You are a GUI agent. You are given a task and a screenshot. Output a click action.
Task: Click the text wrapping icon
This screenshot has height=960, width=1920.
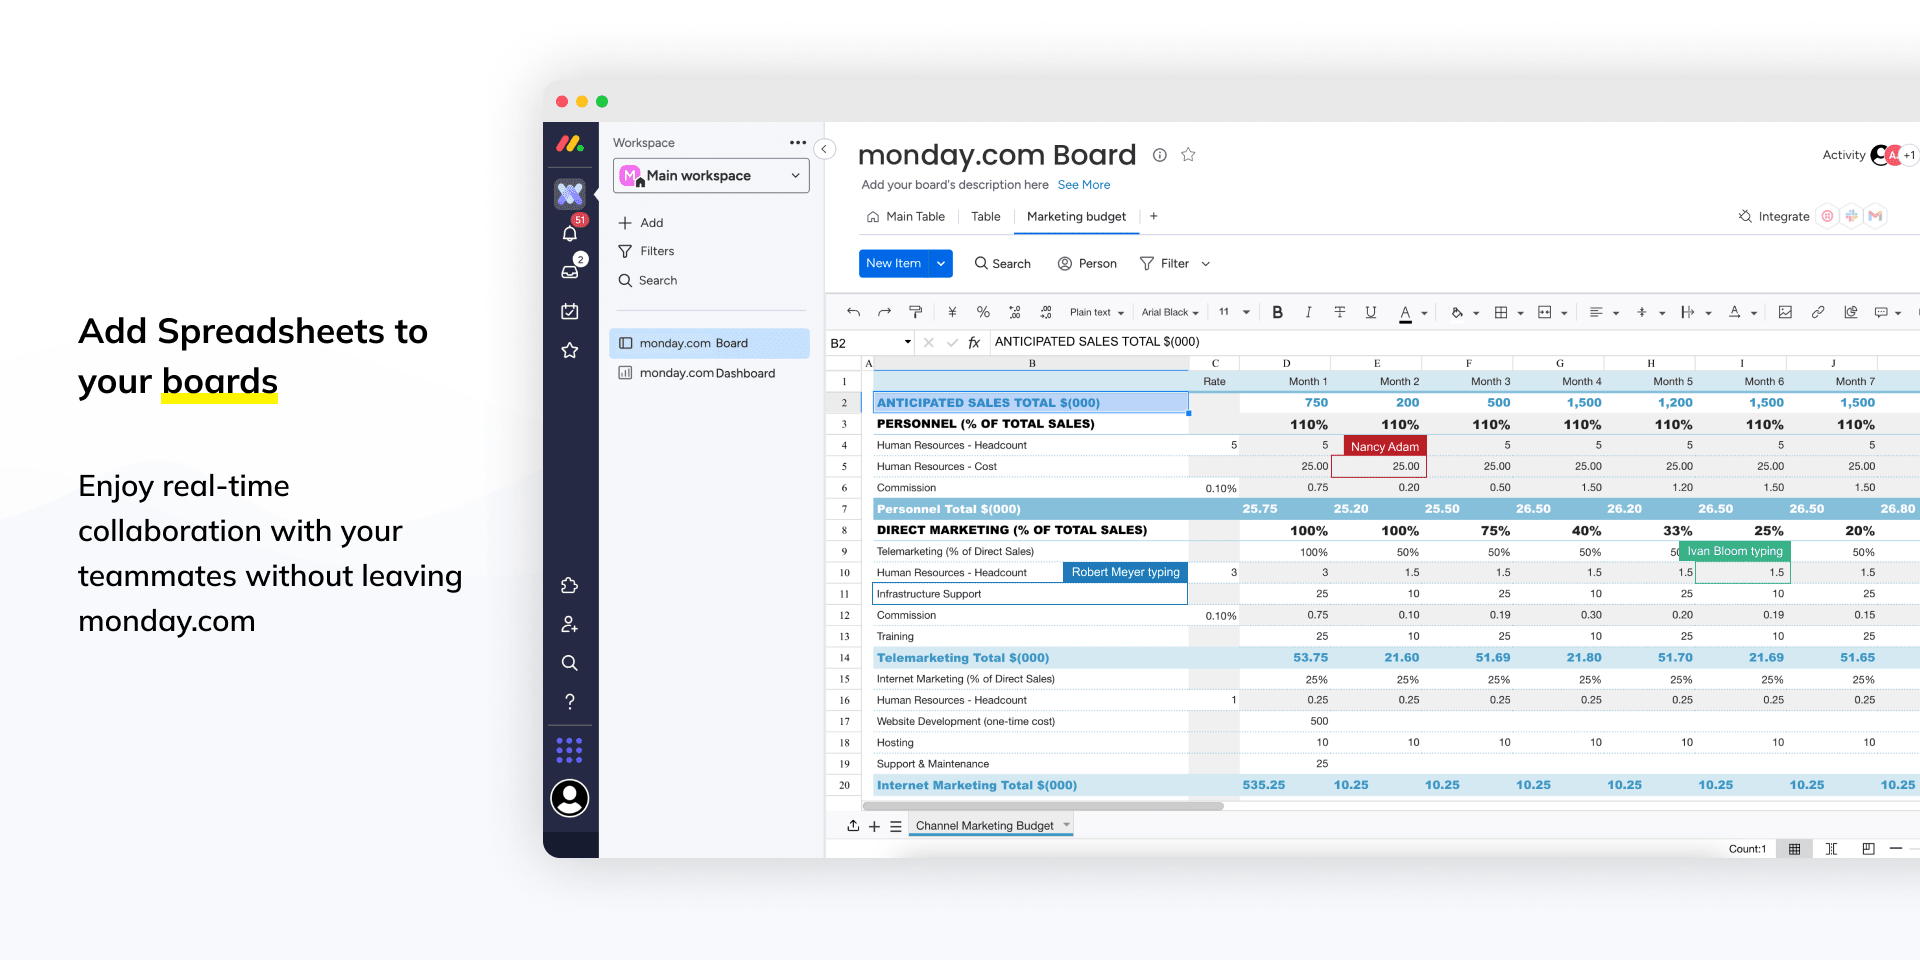(1688, 312)
